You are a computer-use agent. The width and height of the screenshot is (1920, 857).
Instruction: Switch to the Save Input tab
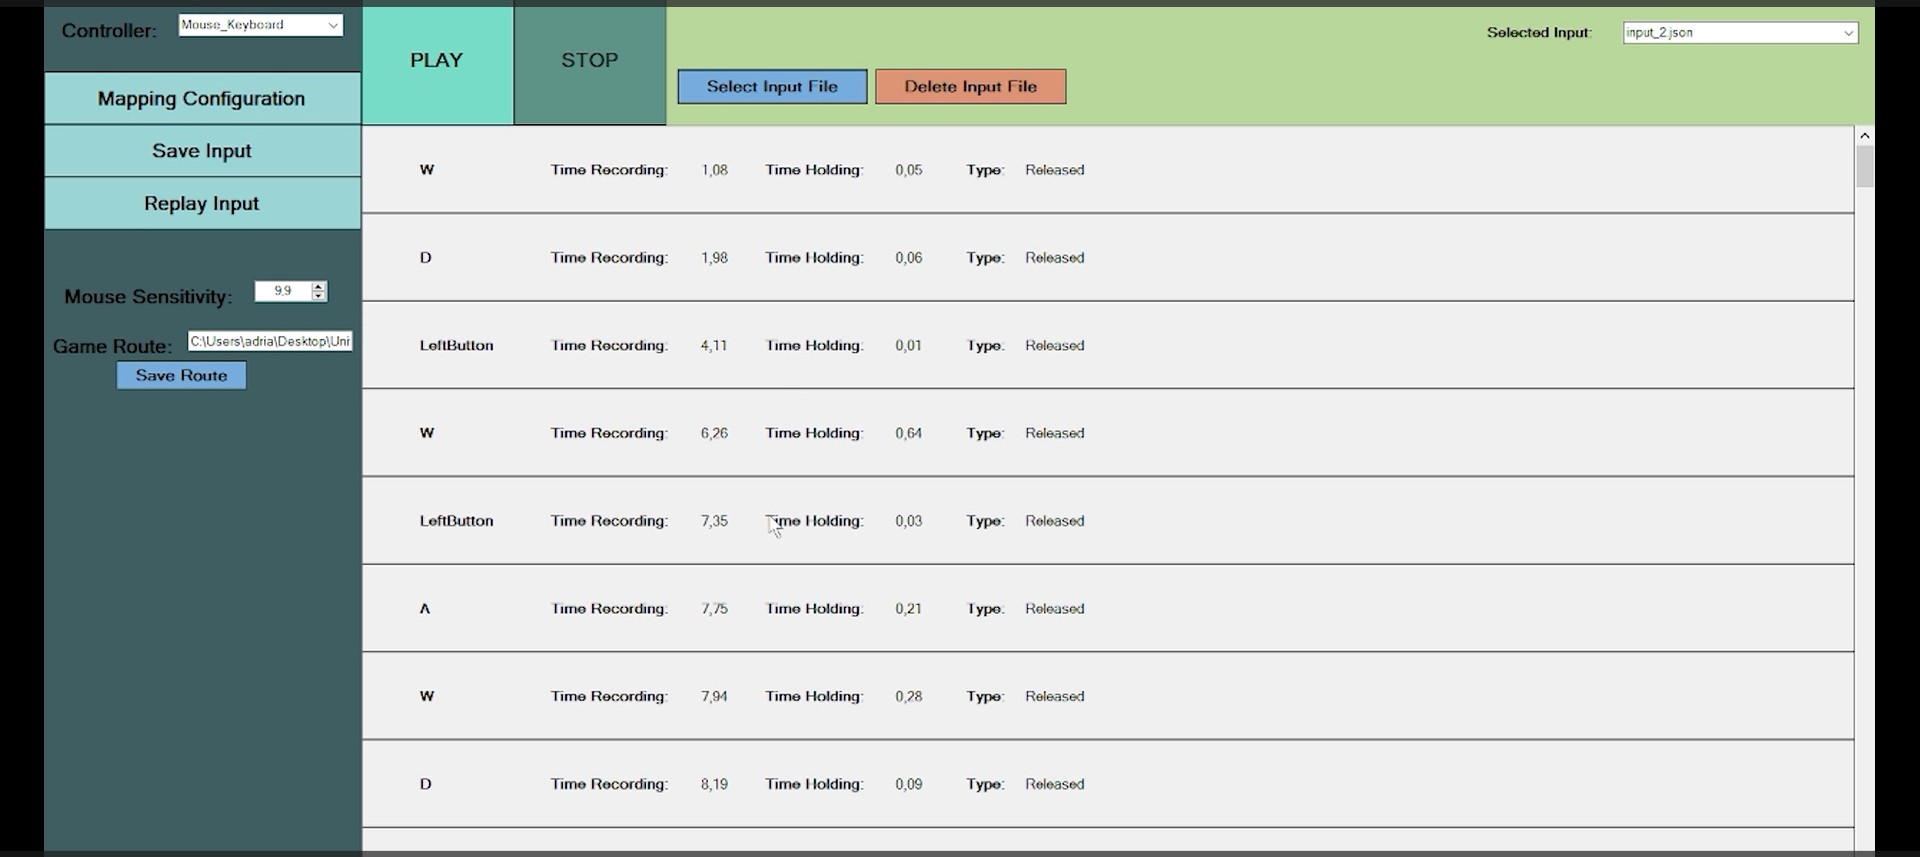tap(202, 151)
